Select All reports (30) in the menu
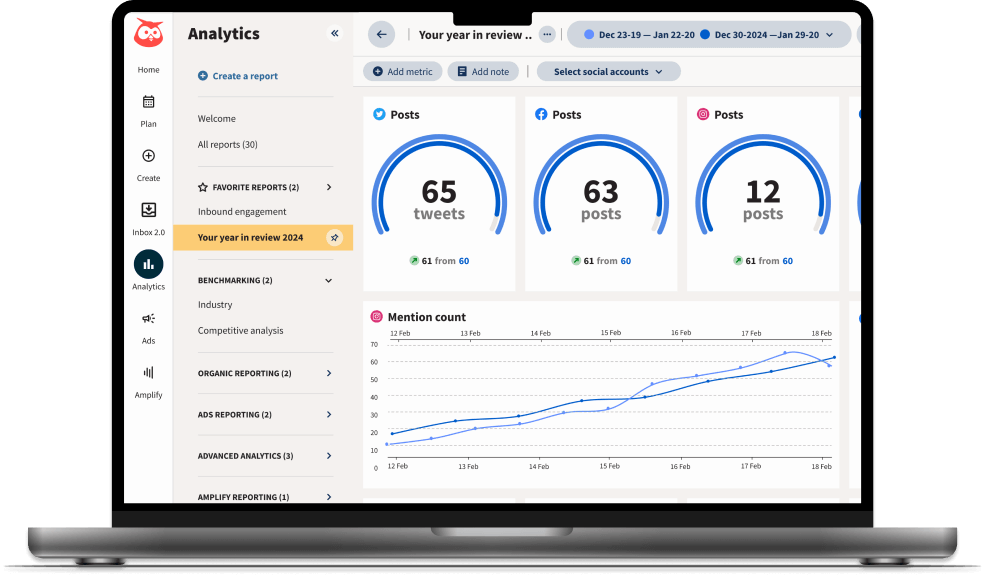Image resolution: width=986 pixels, height=575 pixels. [x=227, y=145]
